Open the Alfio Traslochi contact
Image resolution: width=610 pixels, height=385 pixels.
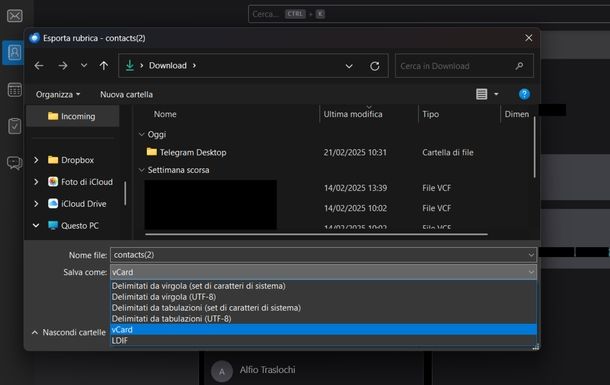(267, 370)
